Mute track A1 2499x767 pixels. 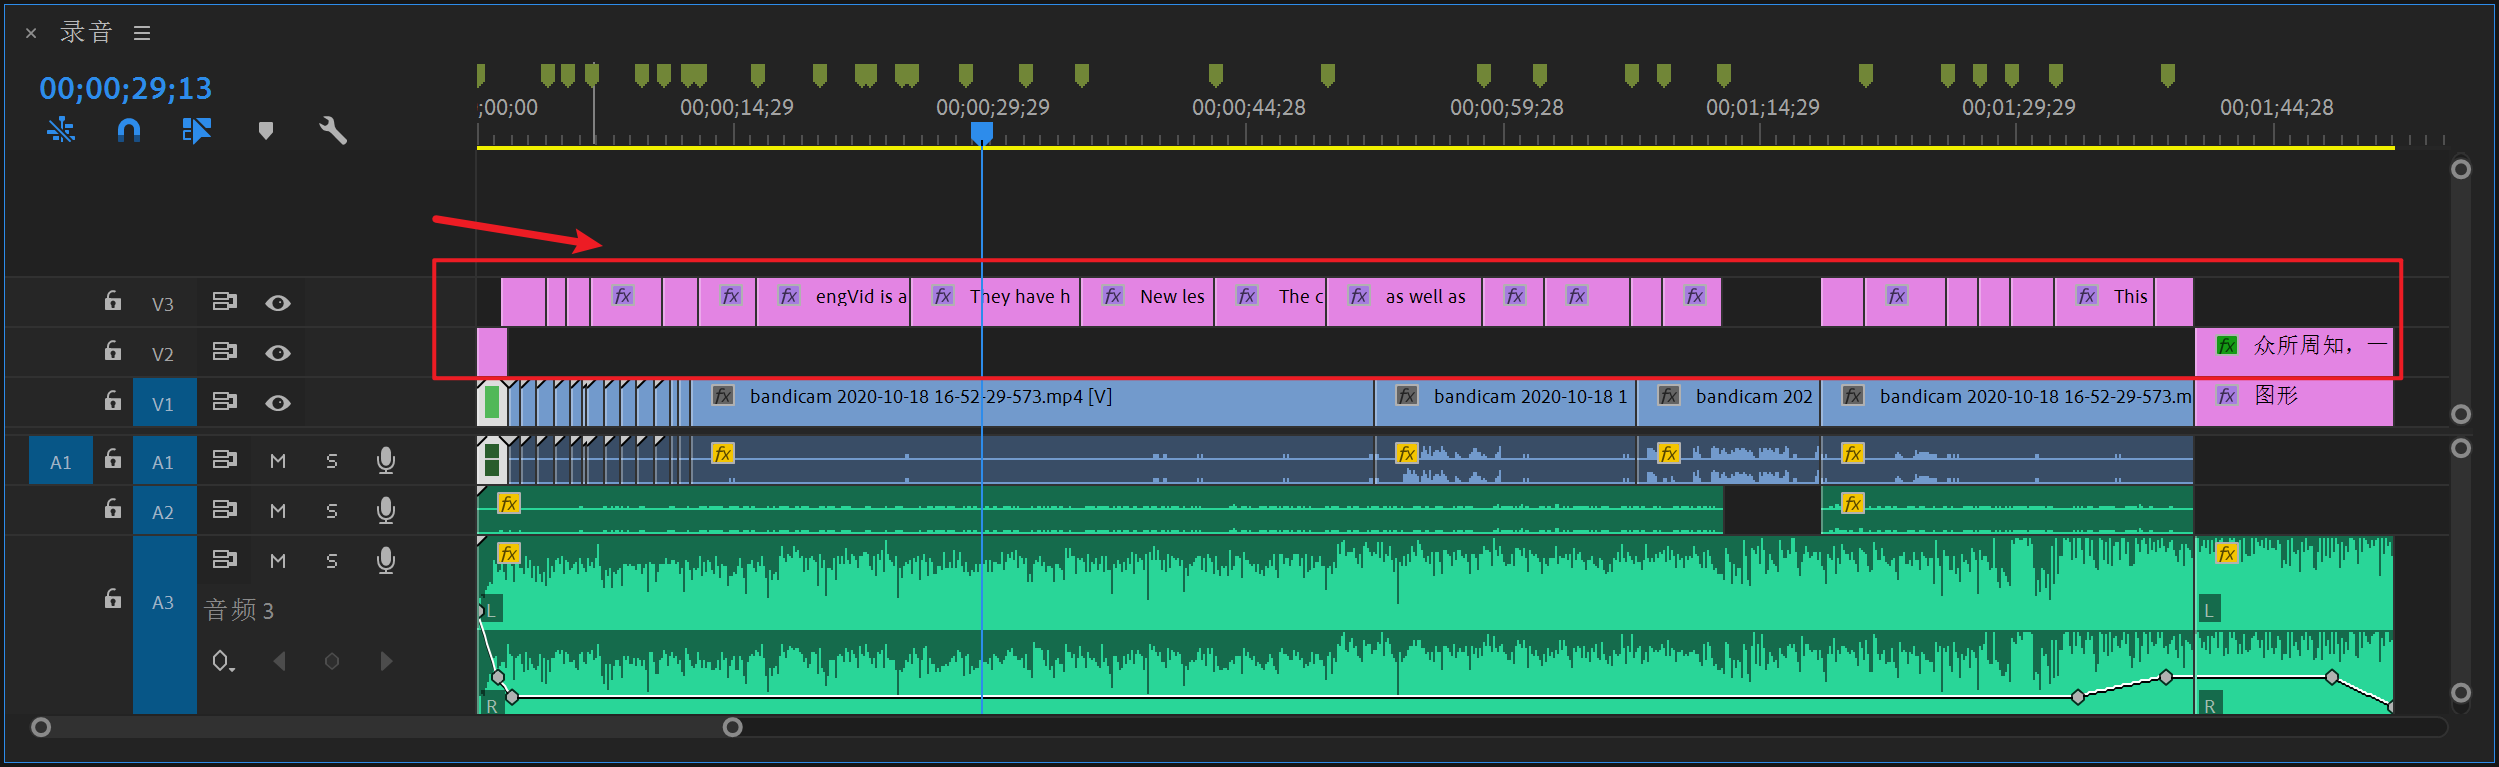coord(278,461)
